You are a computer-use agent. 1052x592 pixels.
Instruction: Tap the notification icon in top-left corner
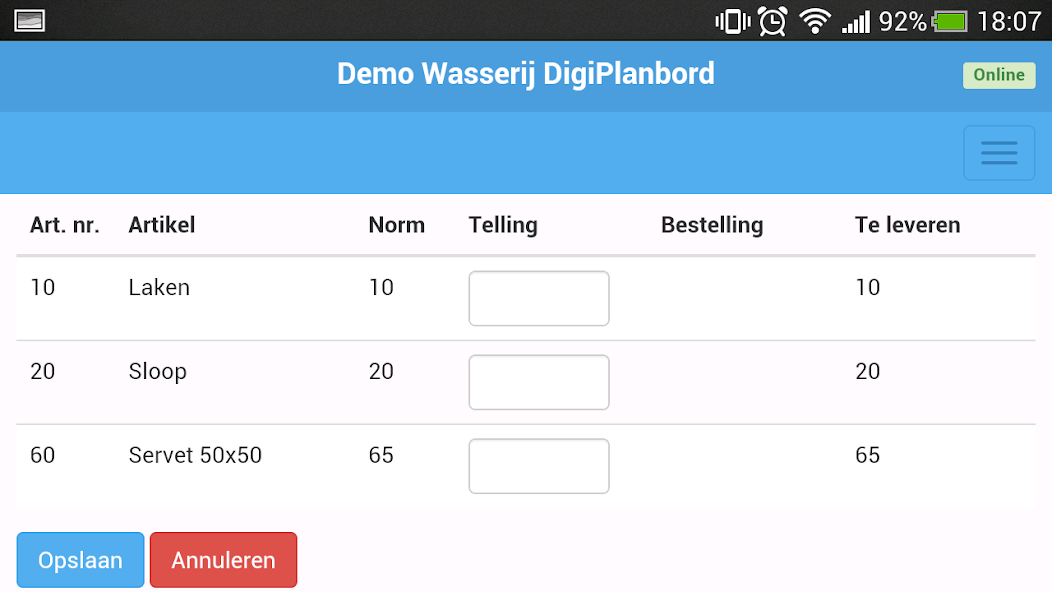tap(30, 20)
